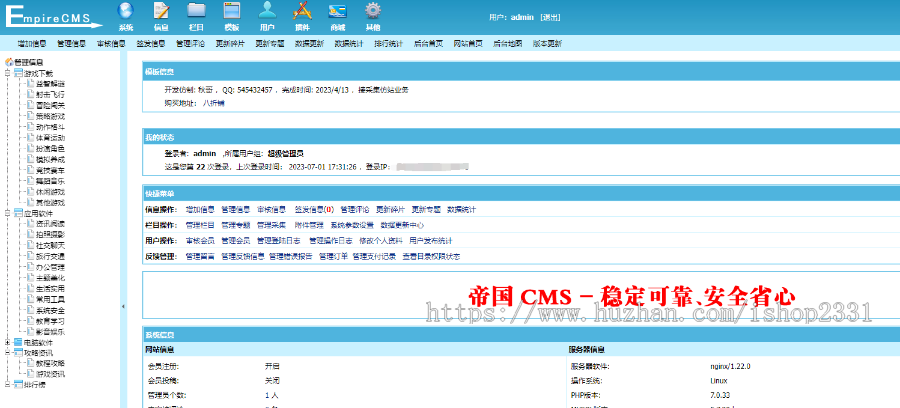Click the page icon beside 教程攻略

click(x=30, y=363)
